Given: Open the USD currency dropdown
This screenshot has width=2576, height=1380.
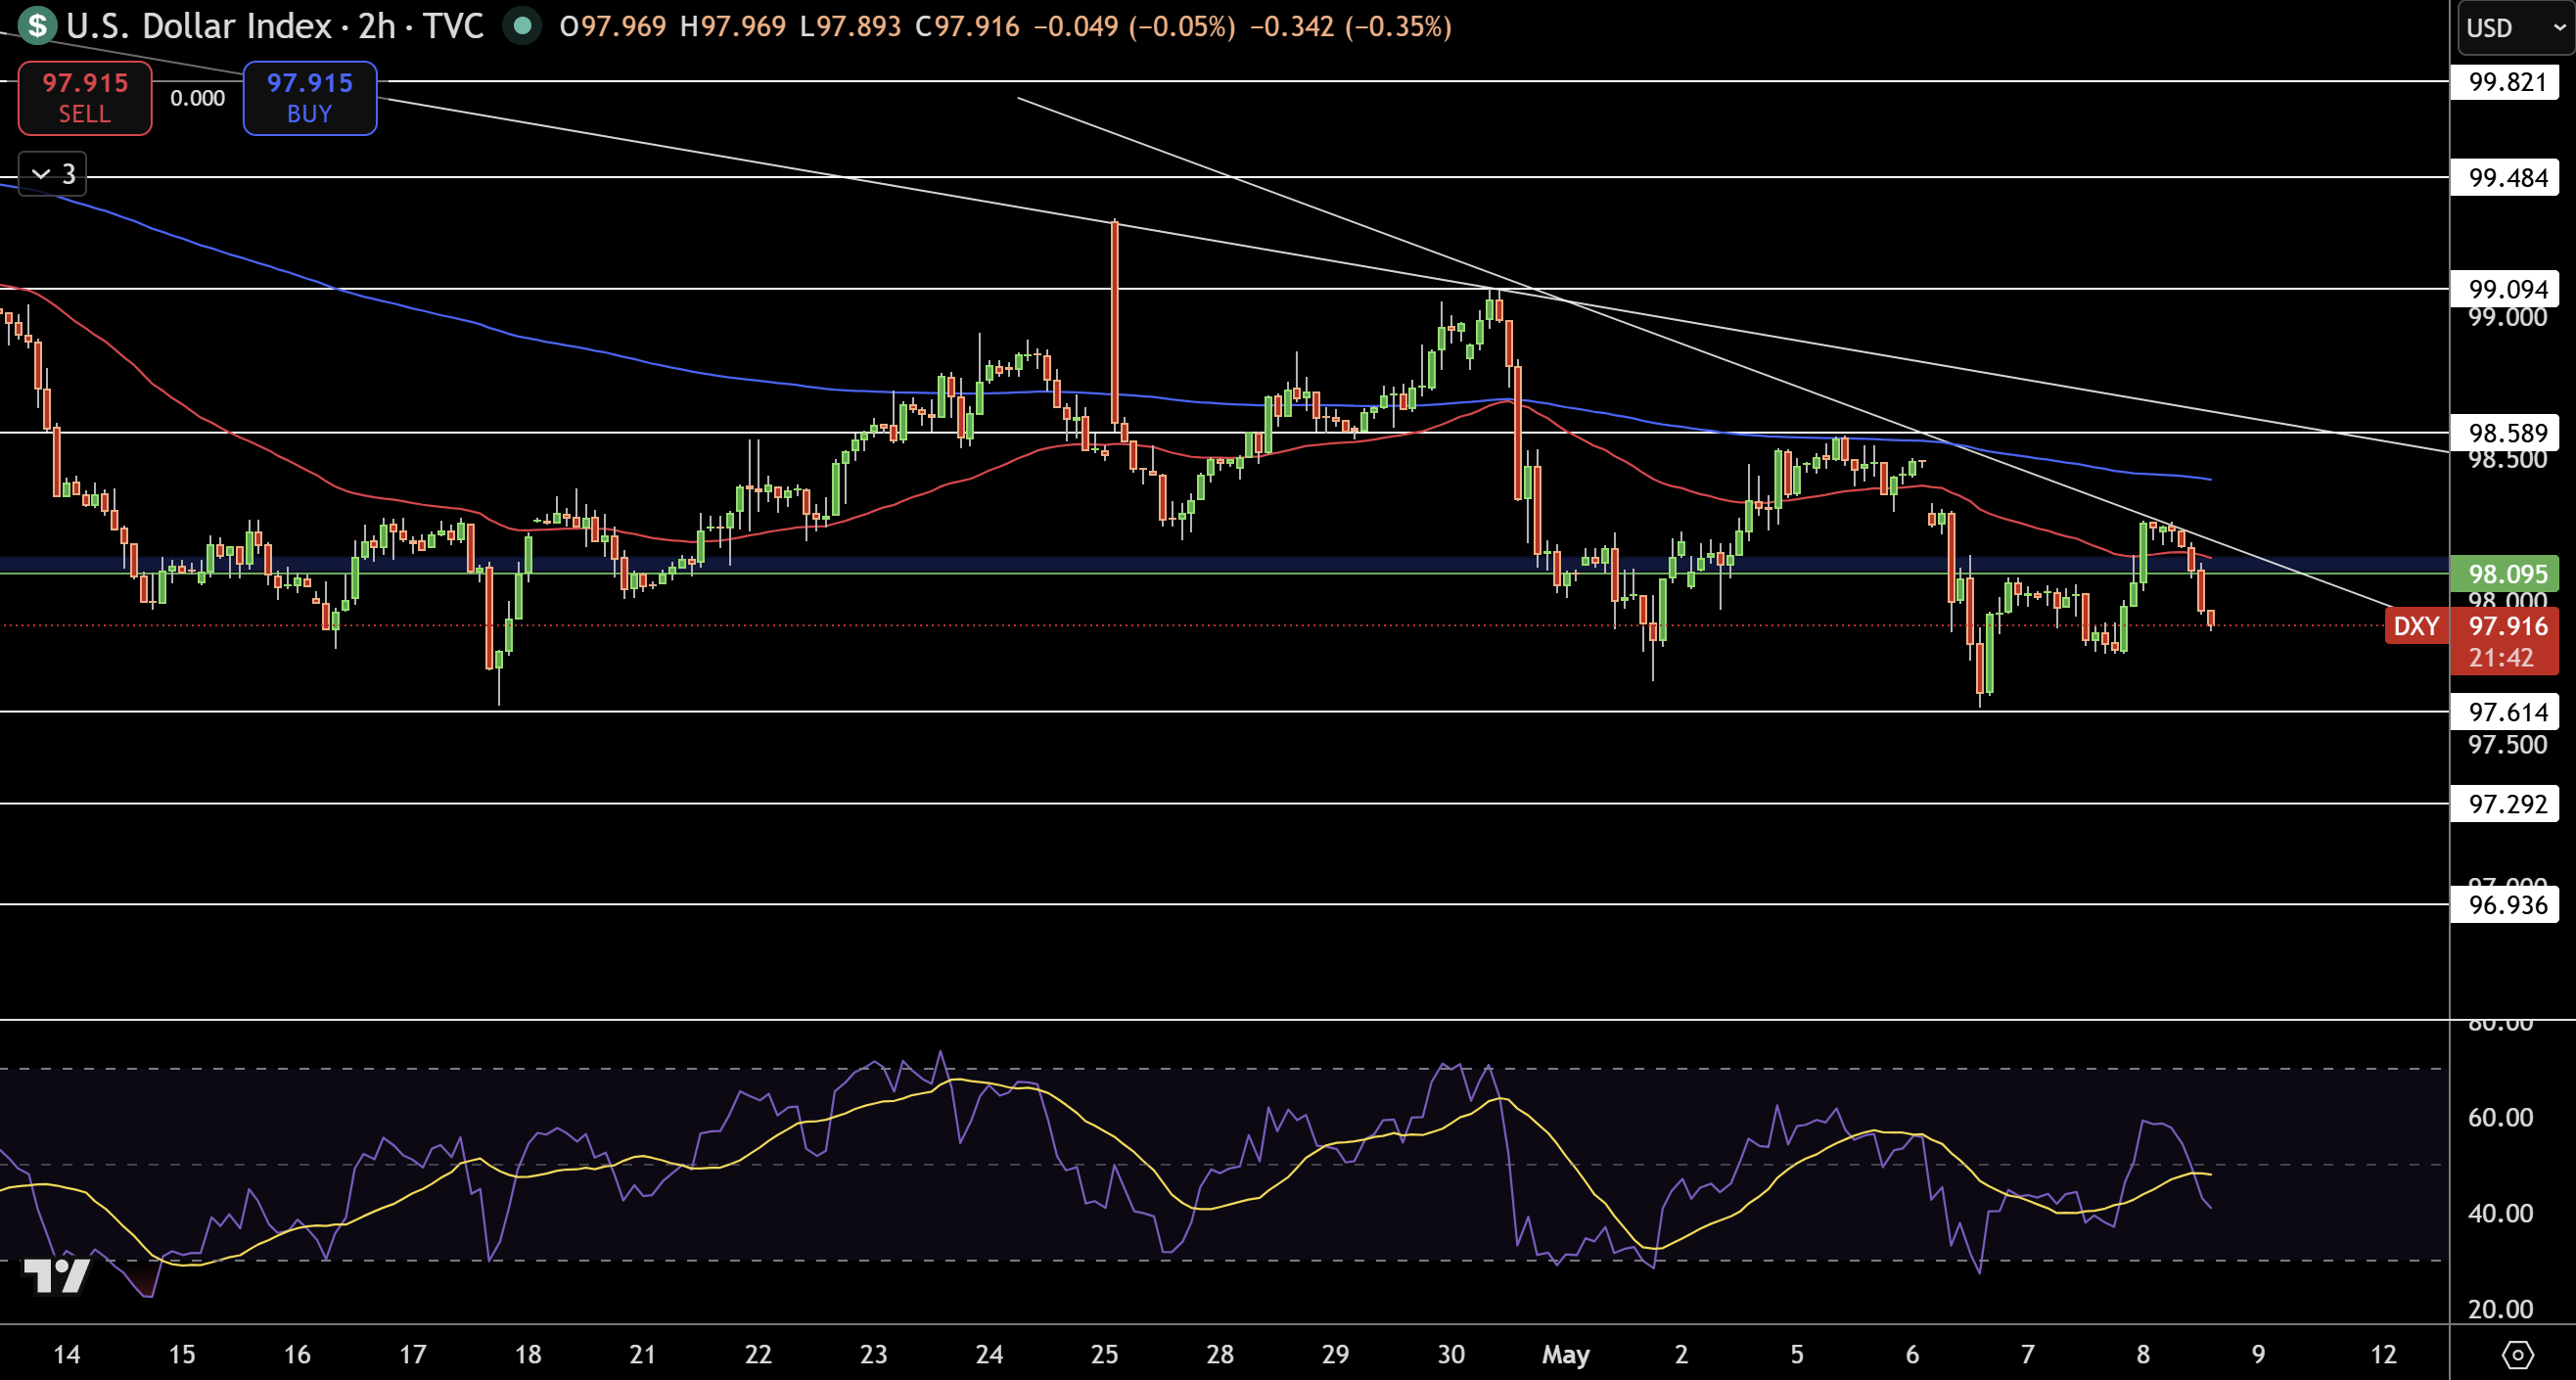Looking at the screenshot, I should (x=2516, y=27).
